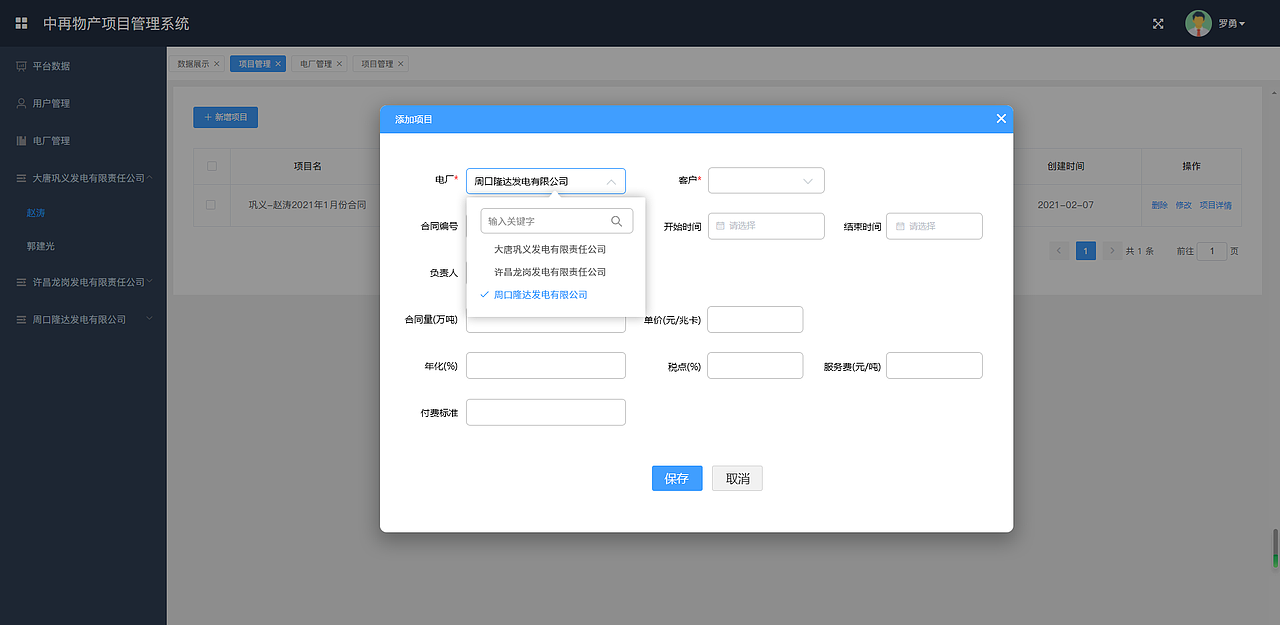Click the 服务费(元/吨) input field
The height and width of the screenshot is (625, 1280).
tap(934, 366)
